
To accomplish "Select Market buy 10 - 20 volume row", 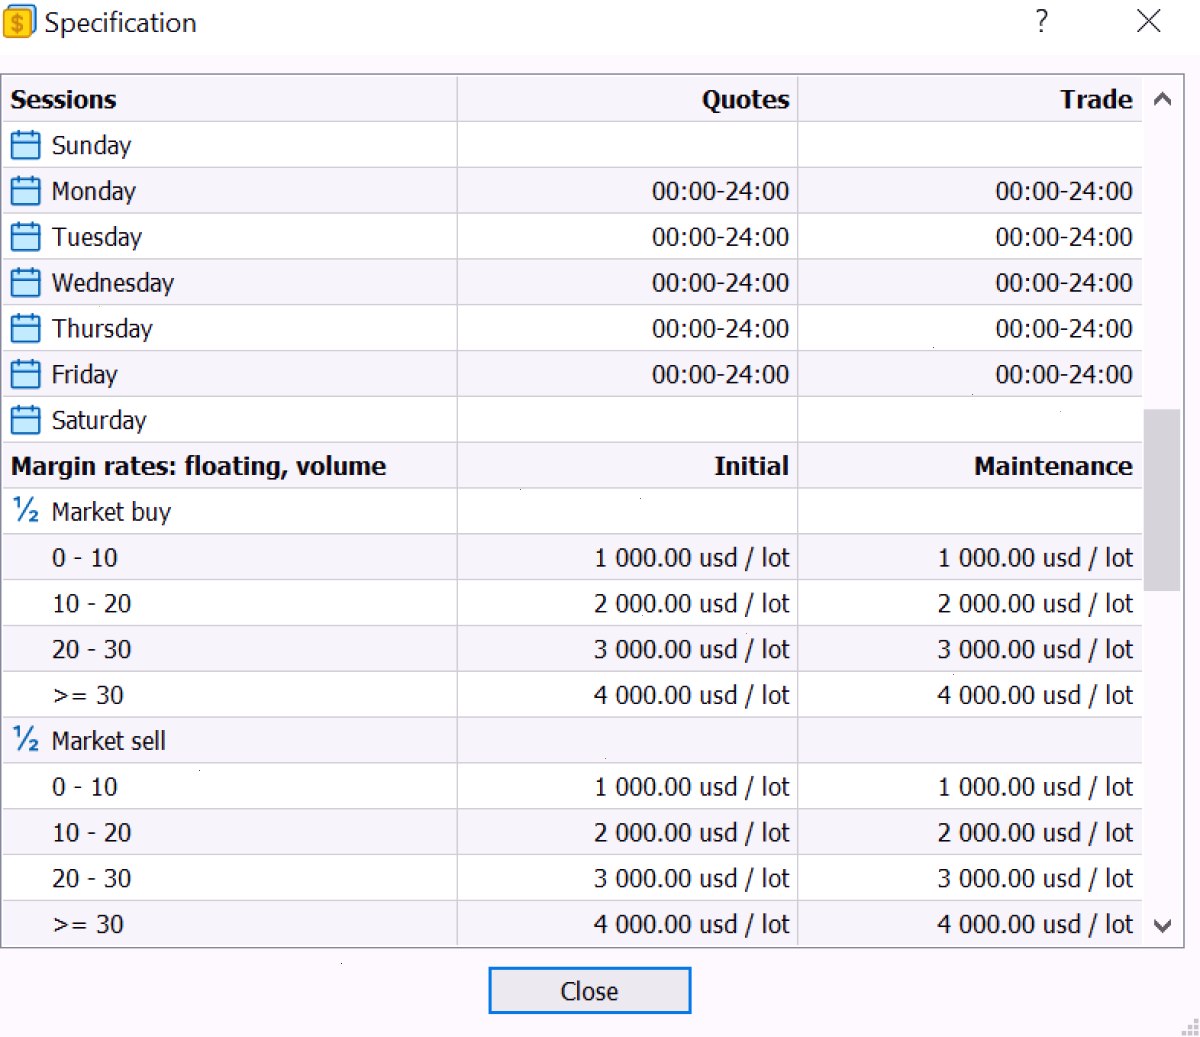I will click(x=572, y=604).
